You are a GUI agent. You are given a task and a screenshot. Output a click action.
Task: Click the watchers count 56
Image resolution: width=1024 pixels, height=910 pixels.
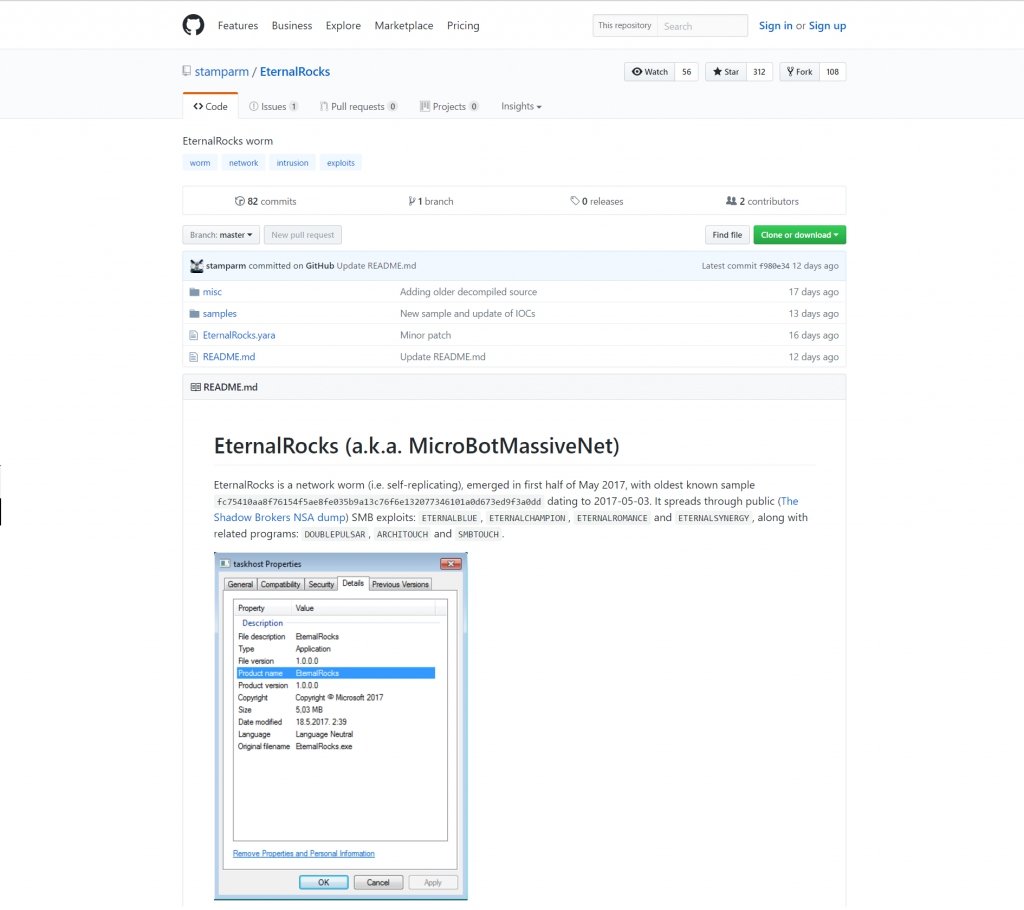(686, 72)
